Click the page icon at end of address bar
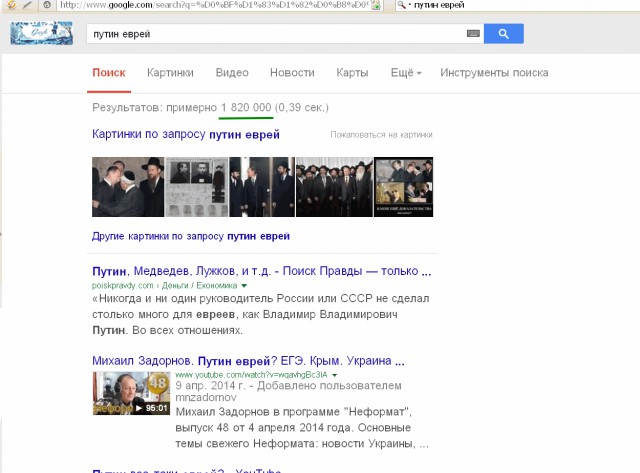 pyautogui.click(x=376, y=5)
